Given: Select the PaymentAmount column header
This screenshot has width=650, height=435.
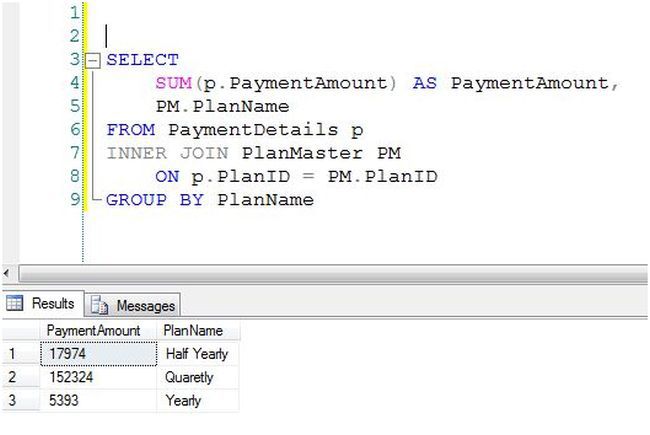Looking at the screenshot, I should [99, 331].
